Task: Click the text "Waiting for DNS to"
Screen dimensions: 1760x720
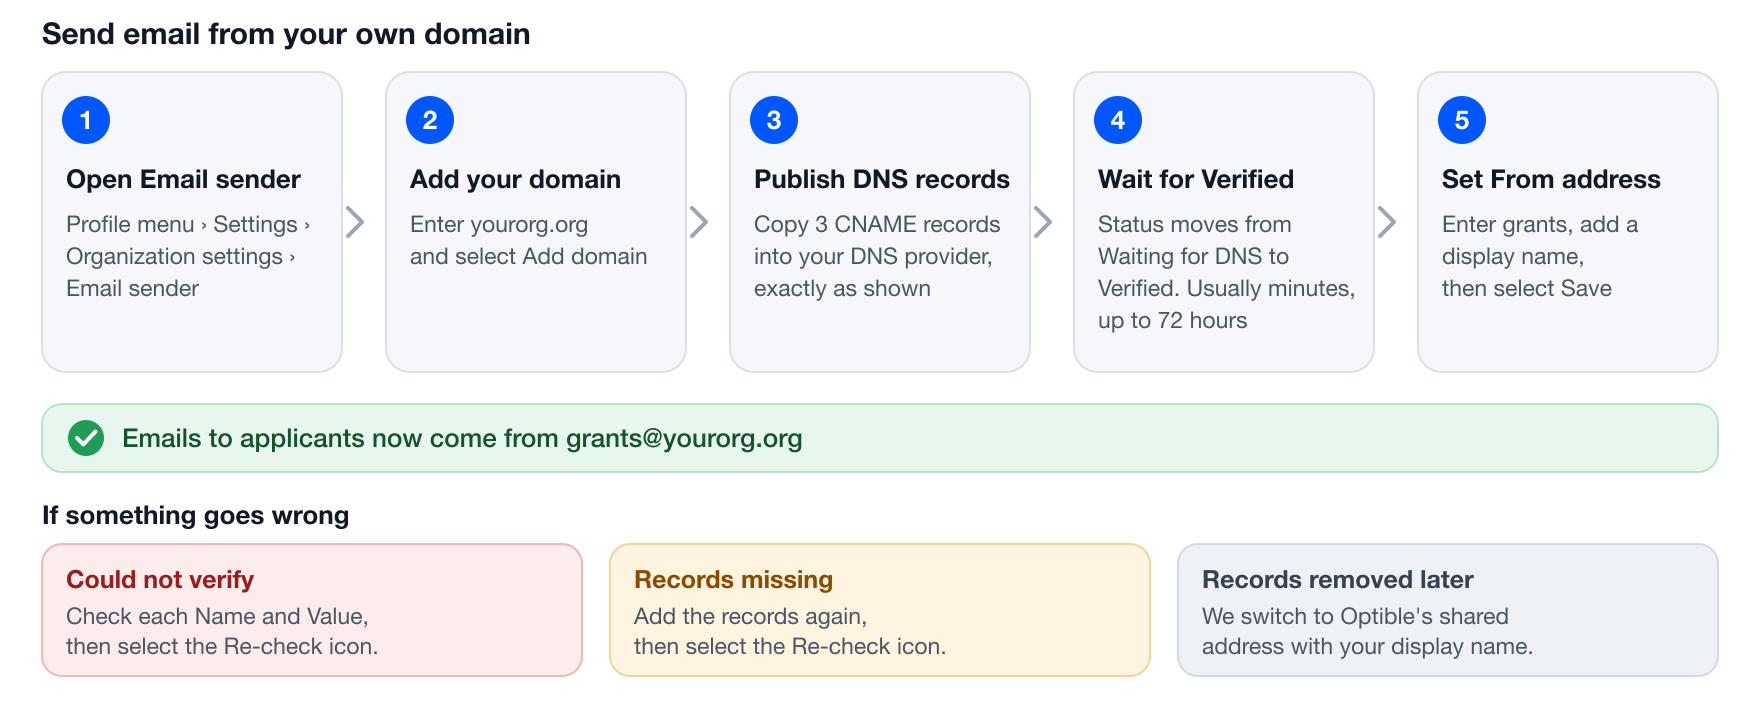Action: (1193, 256)
